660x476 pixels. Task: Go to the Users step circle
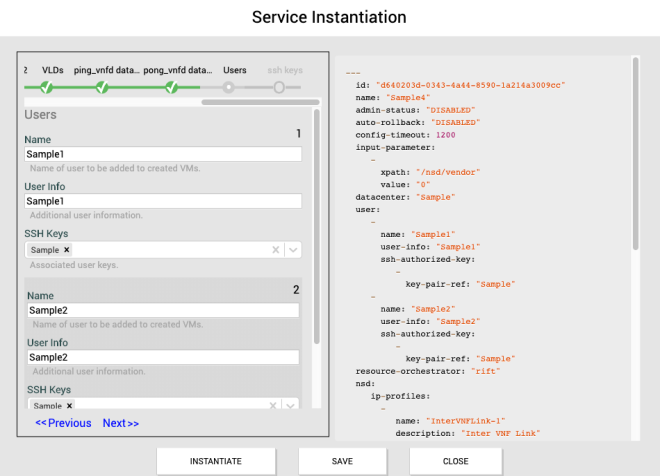229,88
